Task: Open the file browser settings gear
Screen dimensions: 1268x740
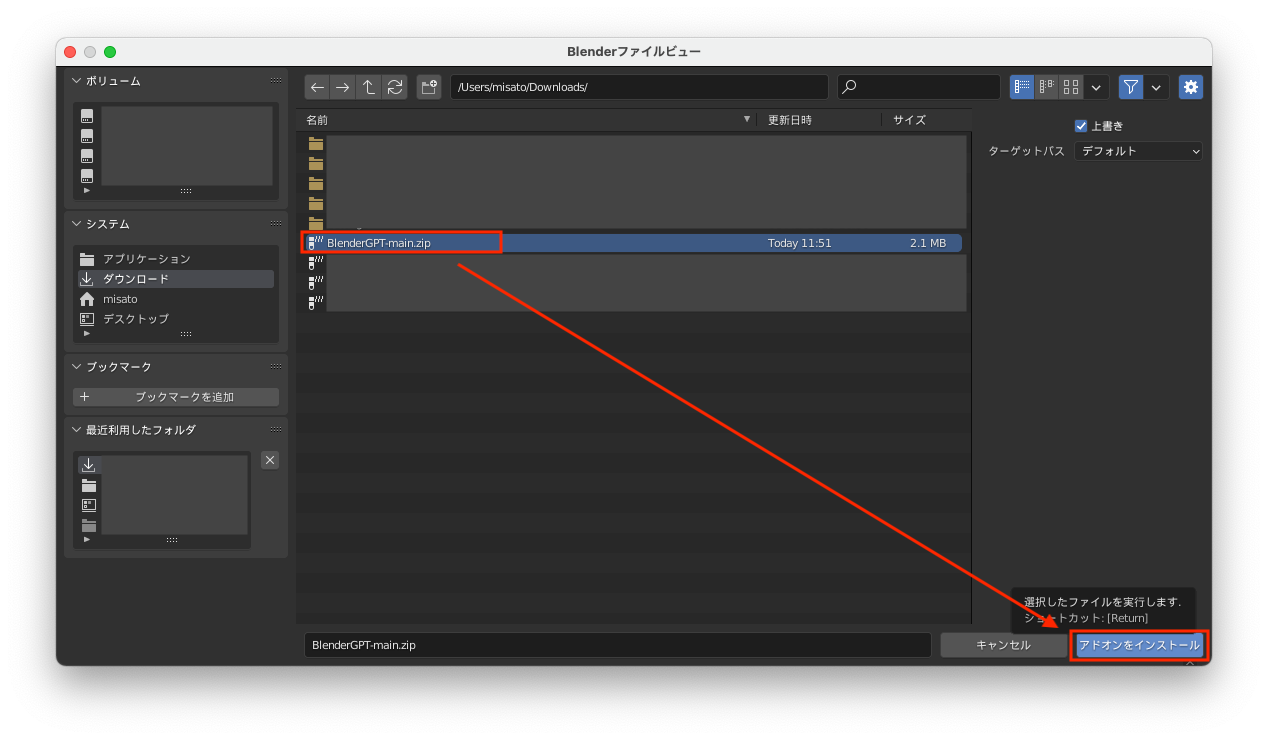Action: pyautogui.click(x=1190, y=86)
